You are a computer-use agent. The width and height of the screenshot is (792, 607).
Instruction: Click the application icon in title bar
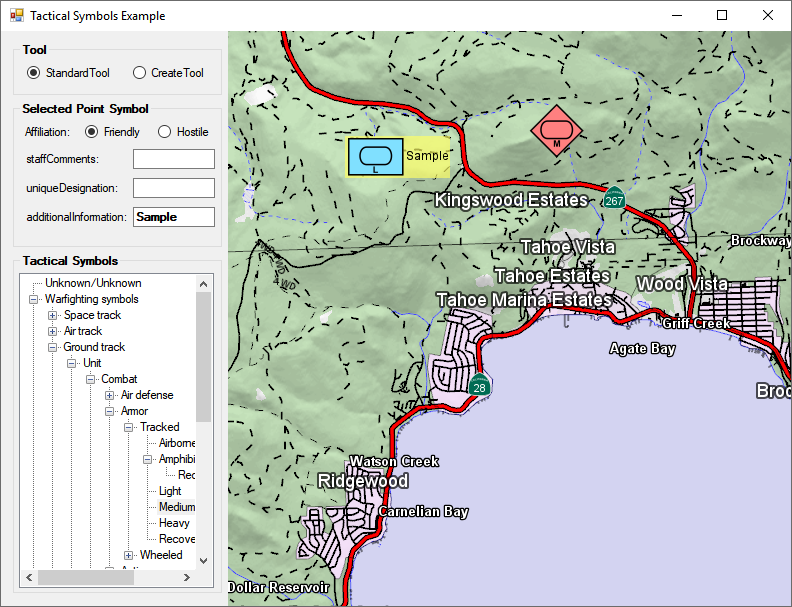16,16
